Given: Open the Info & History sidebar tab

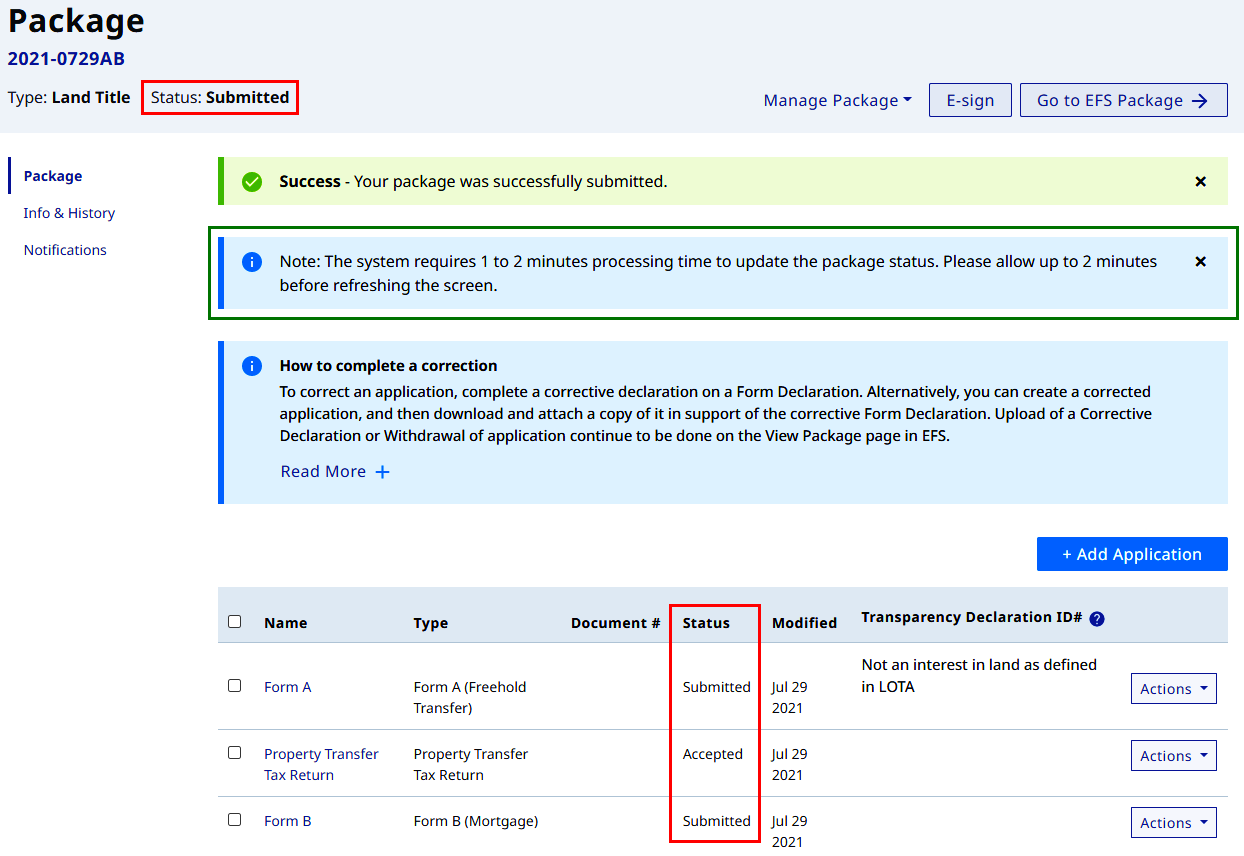Looking at the screenshot, I should tap(69, 213).
